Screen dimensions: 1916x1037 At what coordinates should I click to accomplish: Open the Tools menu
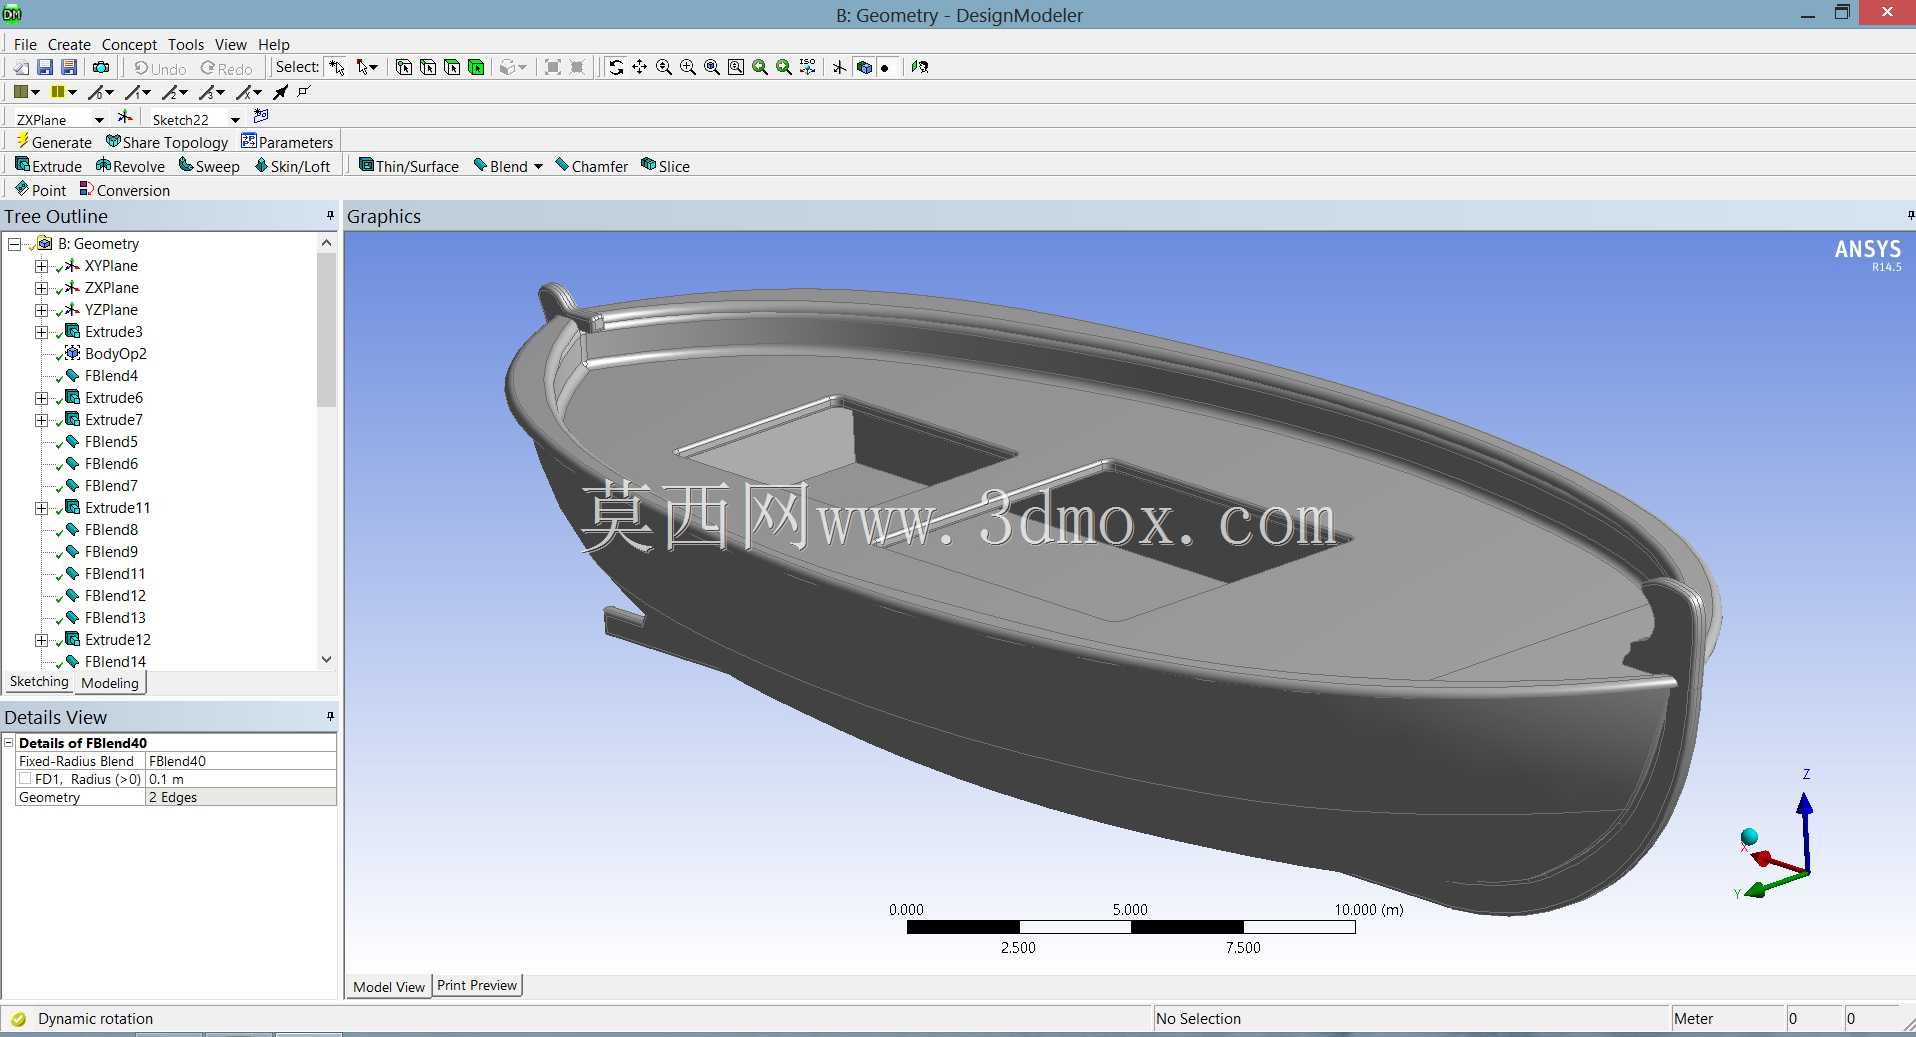coord(186,44)
